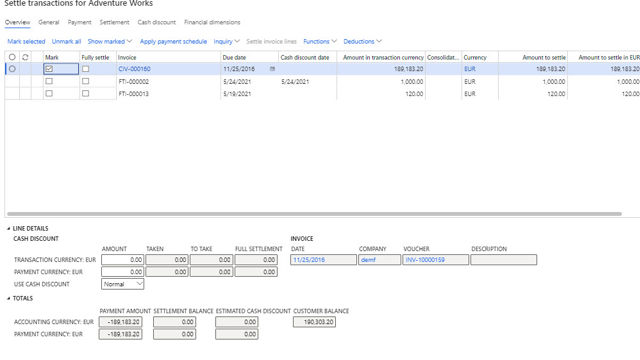The image size is (640, 360).
Task: Click due date cell 5/19/2021
Action: tap(249, 94)
